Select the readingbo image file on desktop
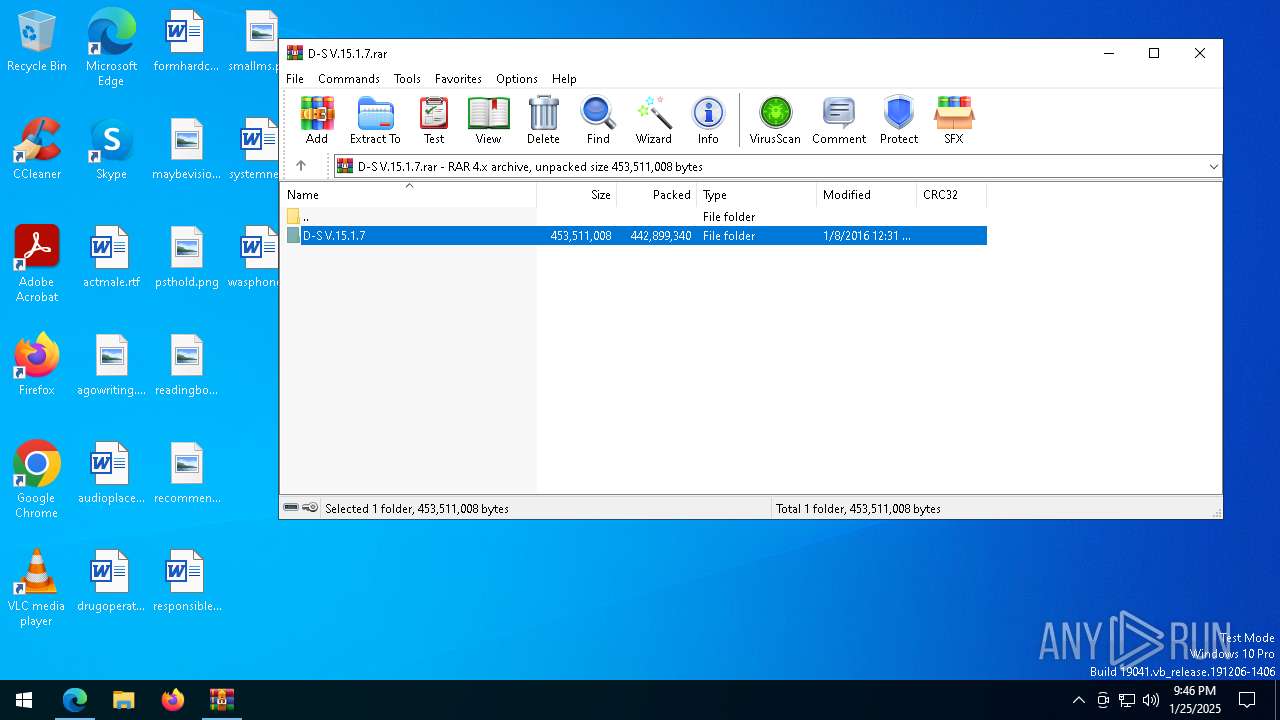Screen dimensions: 1280x720 pyautogui.click(x=187, y=365)
